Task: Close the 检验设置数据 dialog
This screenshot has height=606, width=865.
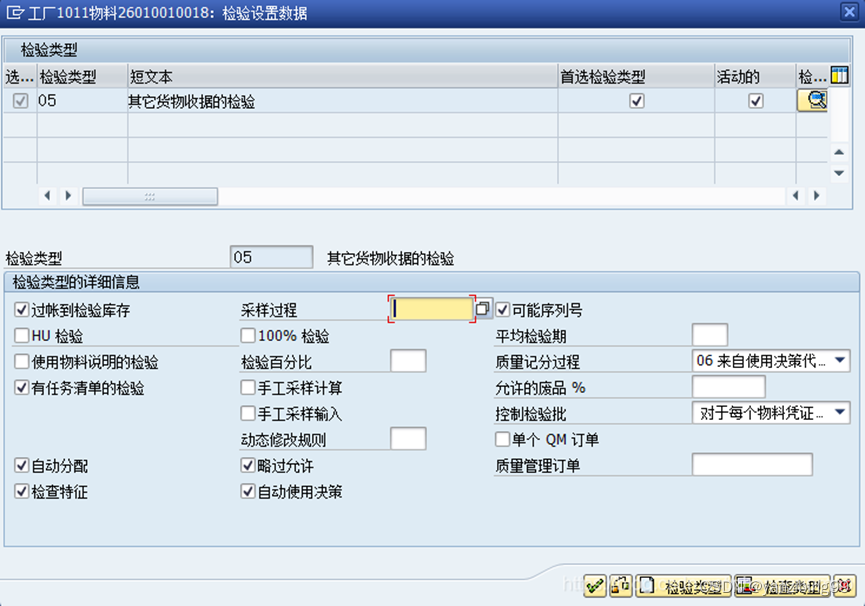Action: click(849, 12)
